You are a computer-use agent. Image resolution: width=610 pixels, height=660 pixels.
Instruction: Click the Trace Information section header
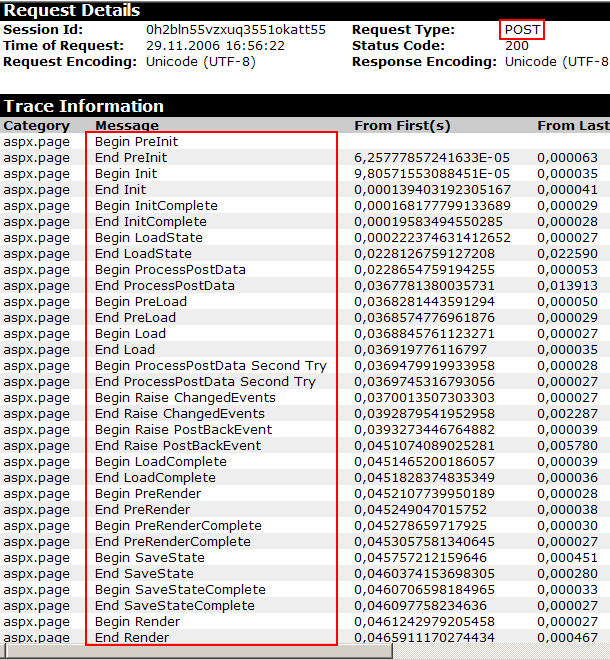coord(84,106)
